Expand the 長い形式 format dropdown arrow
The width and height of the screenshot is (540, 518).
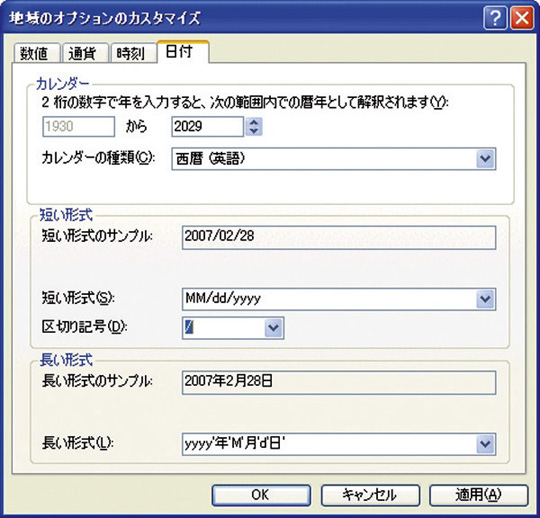point(486,444)
